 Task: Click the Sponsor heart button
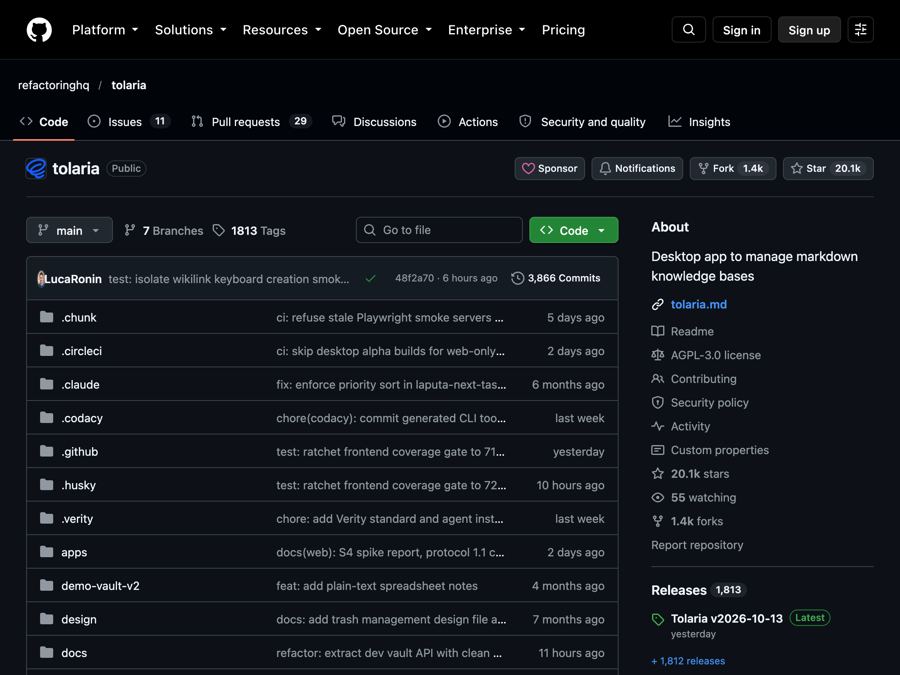pos(549,168)
